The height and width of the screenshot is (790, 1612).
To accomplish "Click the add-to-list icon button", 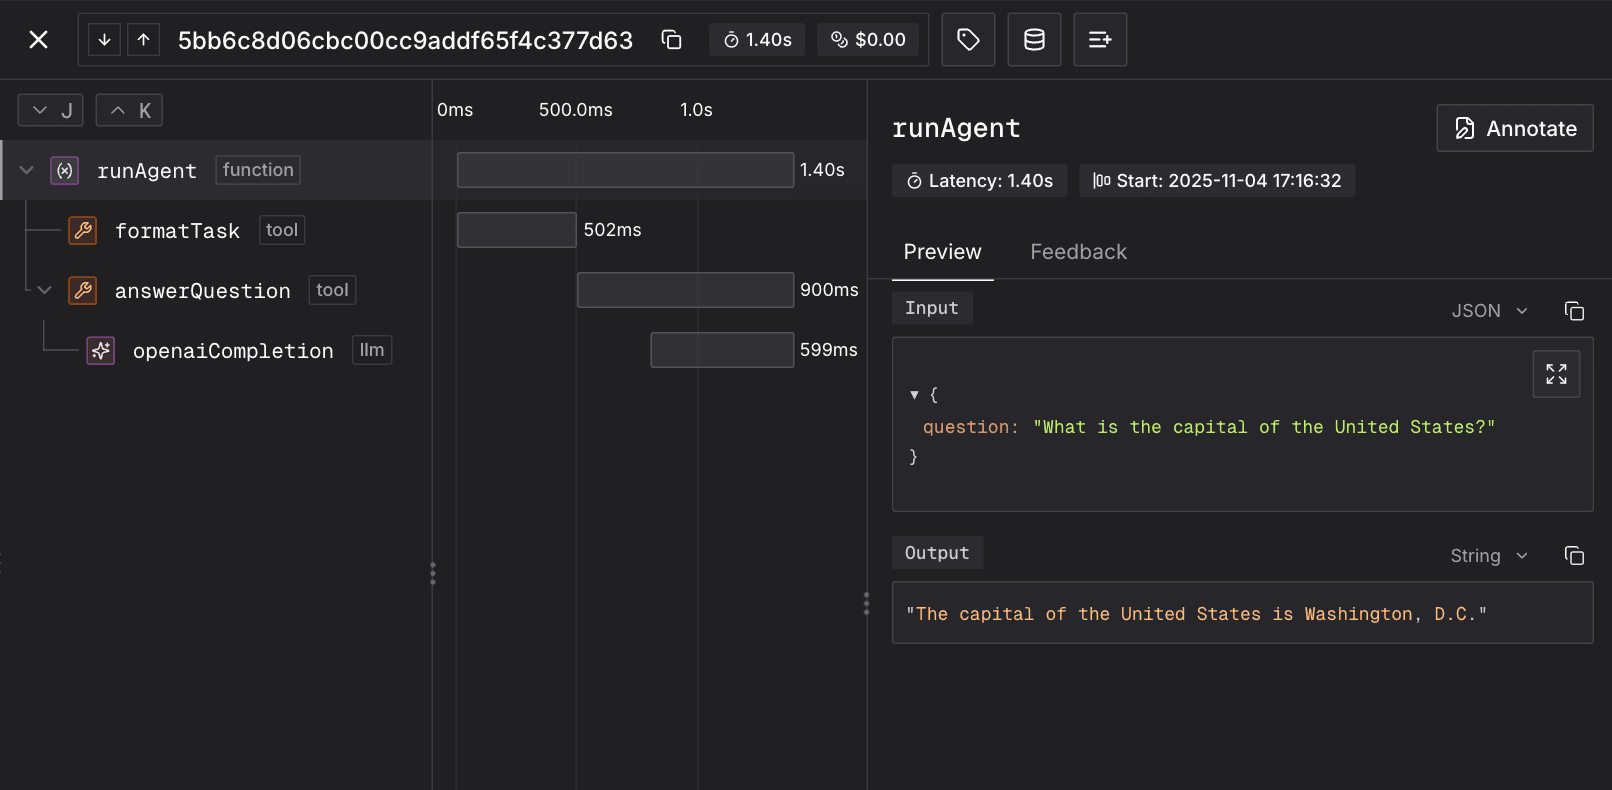I will (1100, 40).
